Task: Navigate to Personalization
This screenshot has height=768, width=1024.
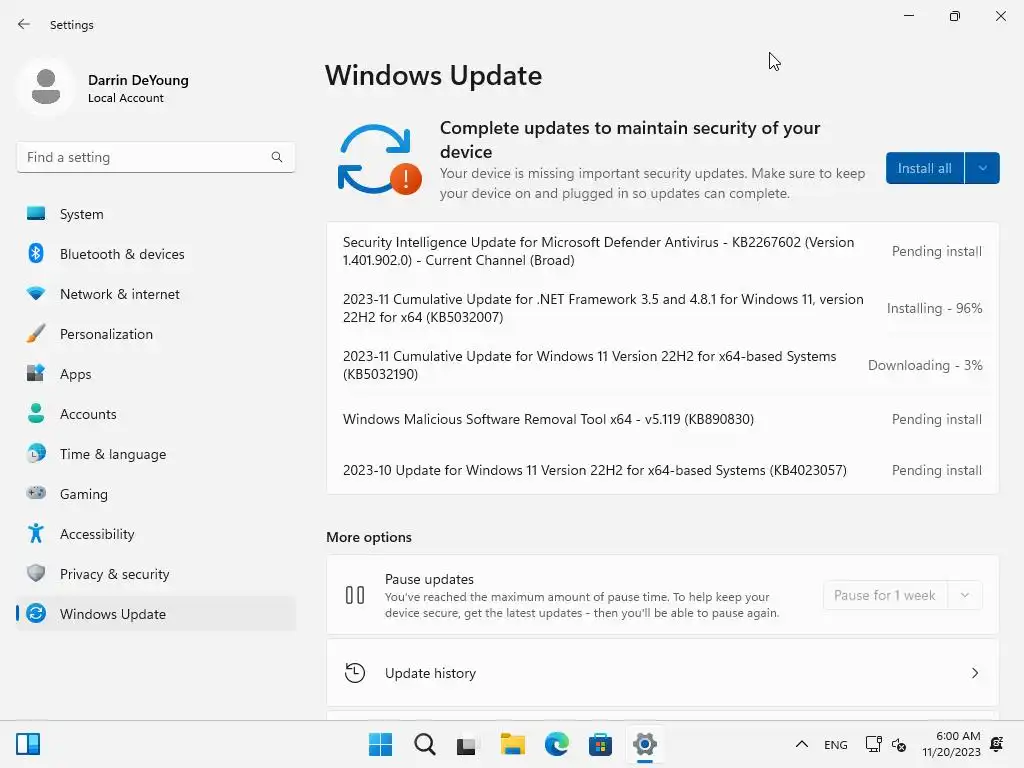Action: coord(155,333)
